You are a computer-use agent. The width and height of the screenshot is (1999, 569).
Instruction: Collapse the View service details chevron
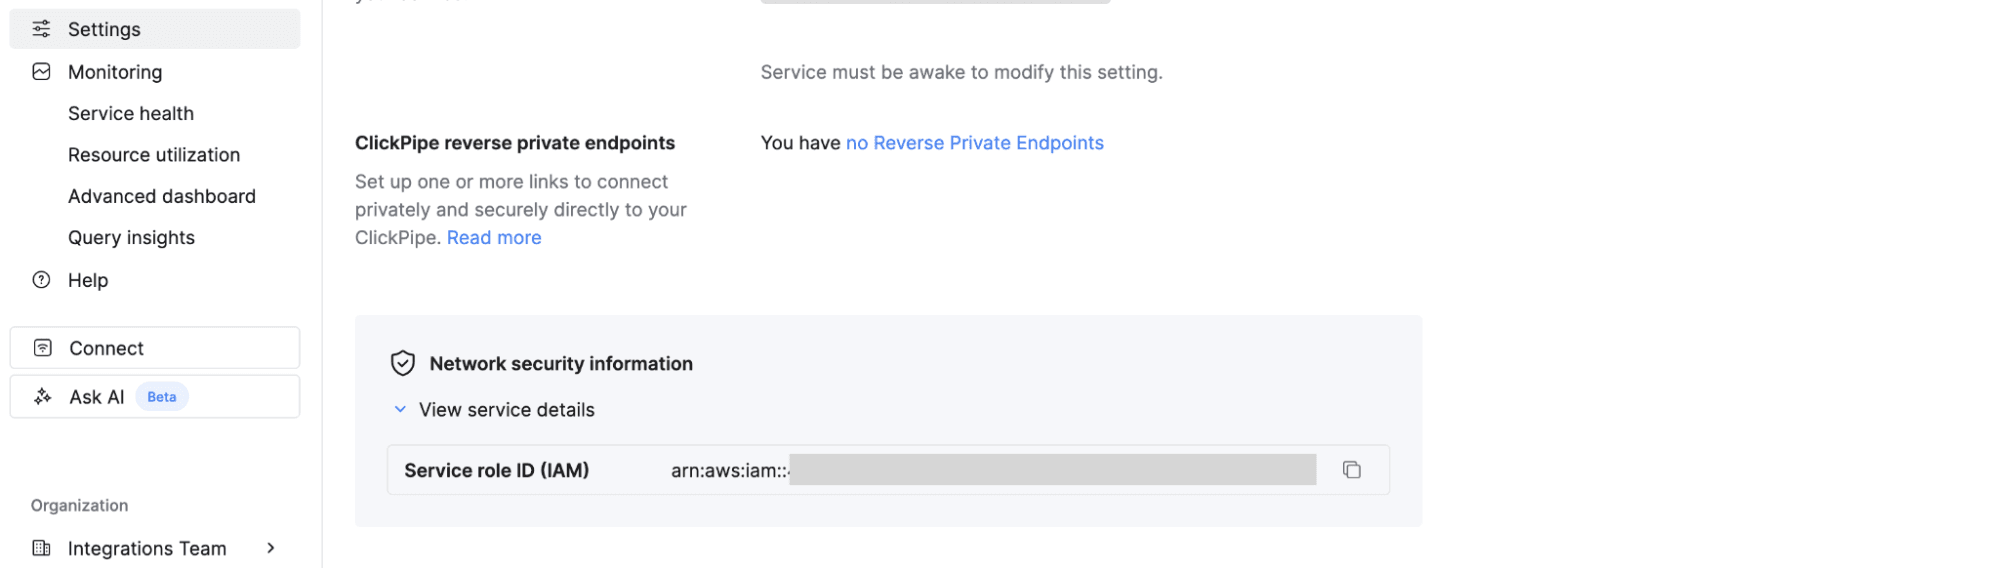[400, 410]
